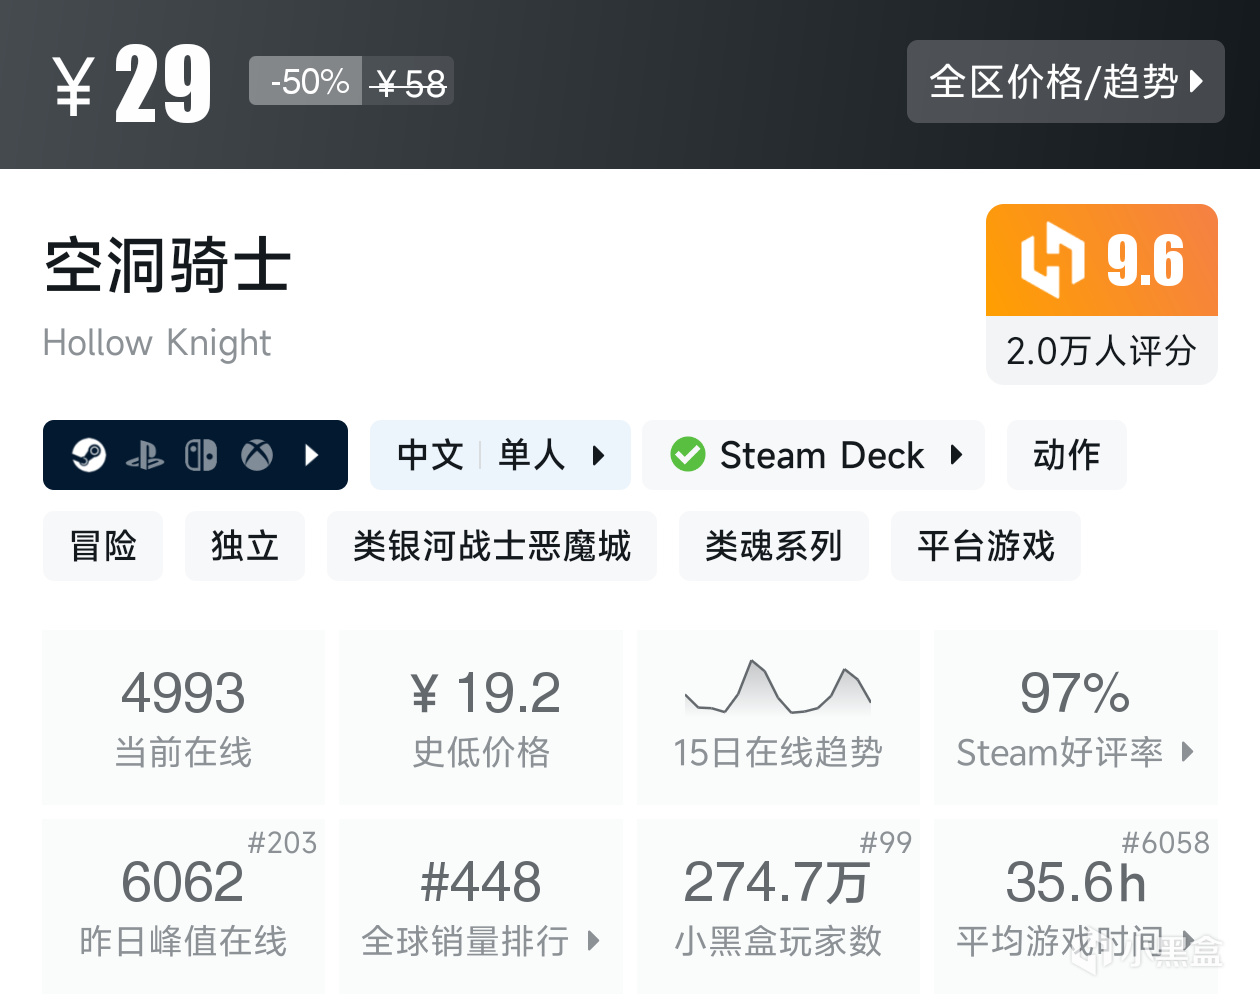Expand the 中文 单人 language details arrow
The height and width of the screenshot is (1000, 1260).
(x=598, y=456)
